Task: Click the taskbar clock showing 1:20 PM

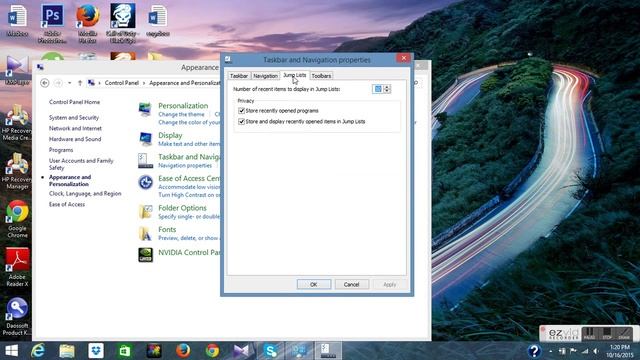Action: coord(619,351)
